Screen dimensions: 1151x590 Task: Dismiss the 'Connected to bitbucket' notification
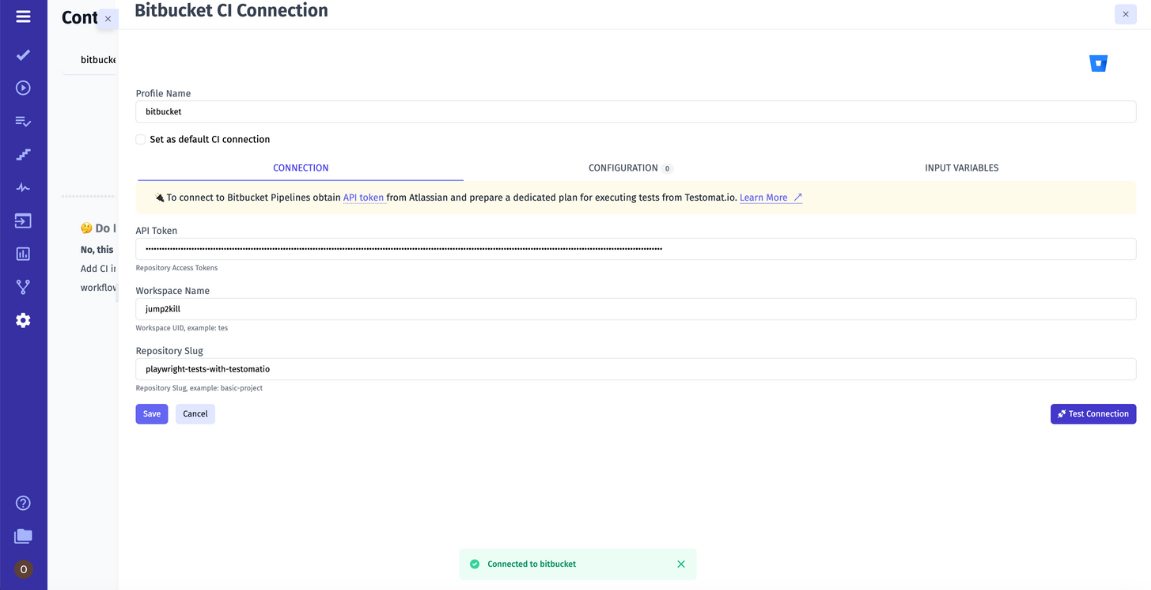[x=681, y=564]
